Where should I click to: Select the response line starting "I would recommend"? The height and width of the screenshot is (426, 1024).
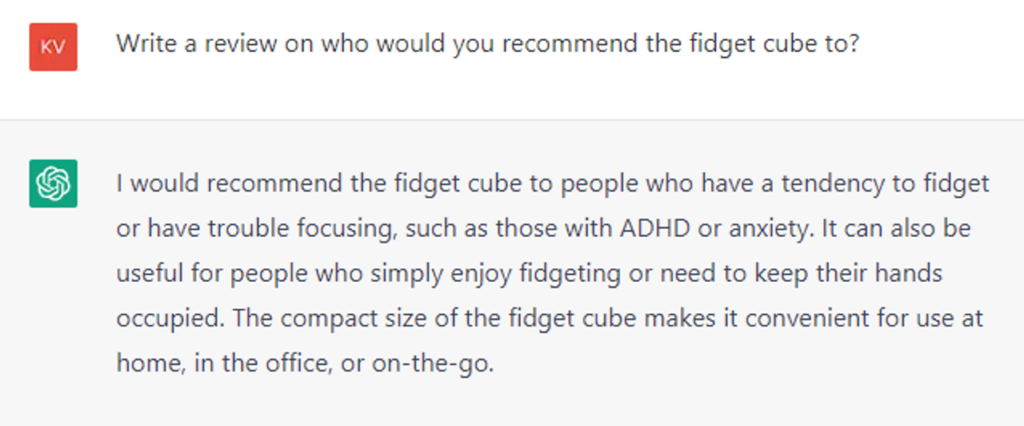(x=552, y=184)
